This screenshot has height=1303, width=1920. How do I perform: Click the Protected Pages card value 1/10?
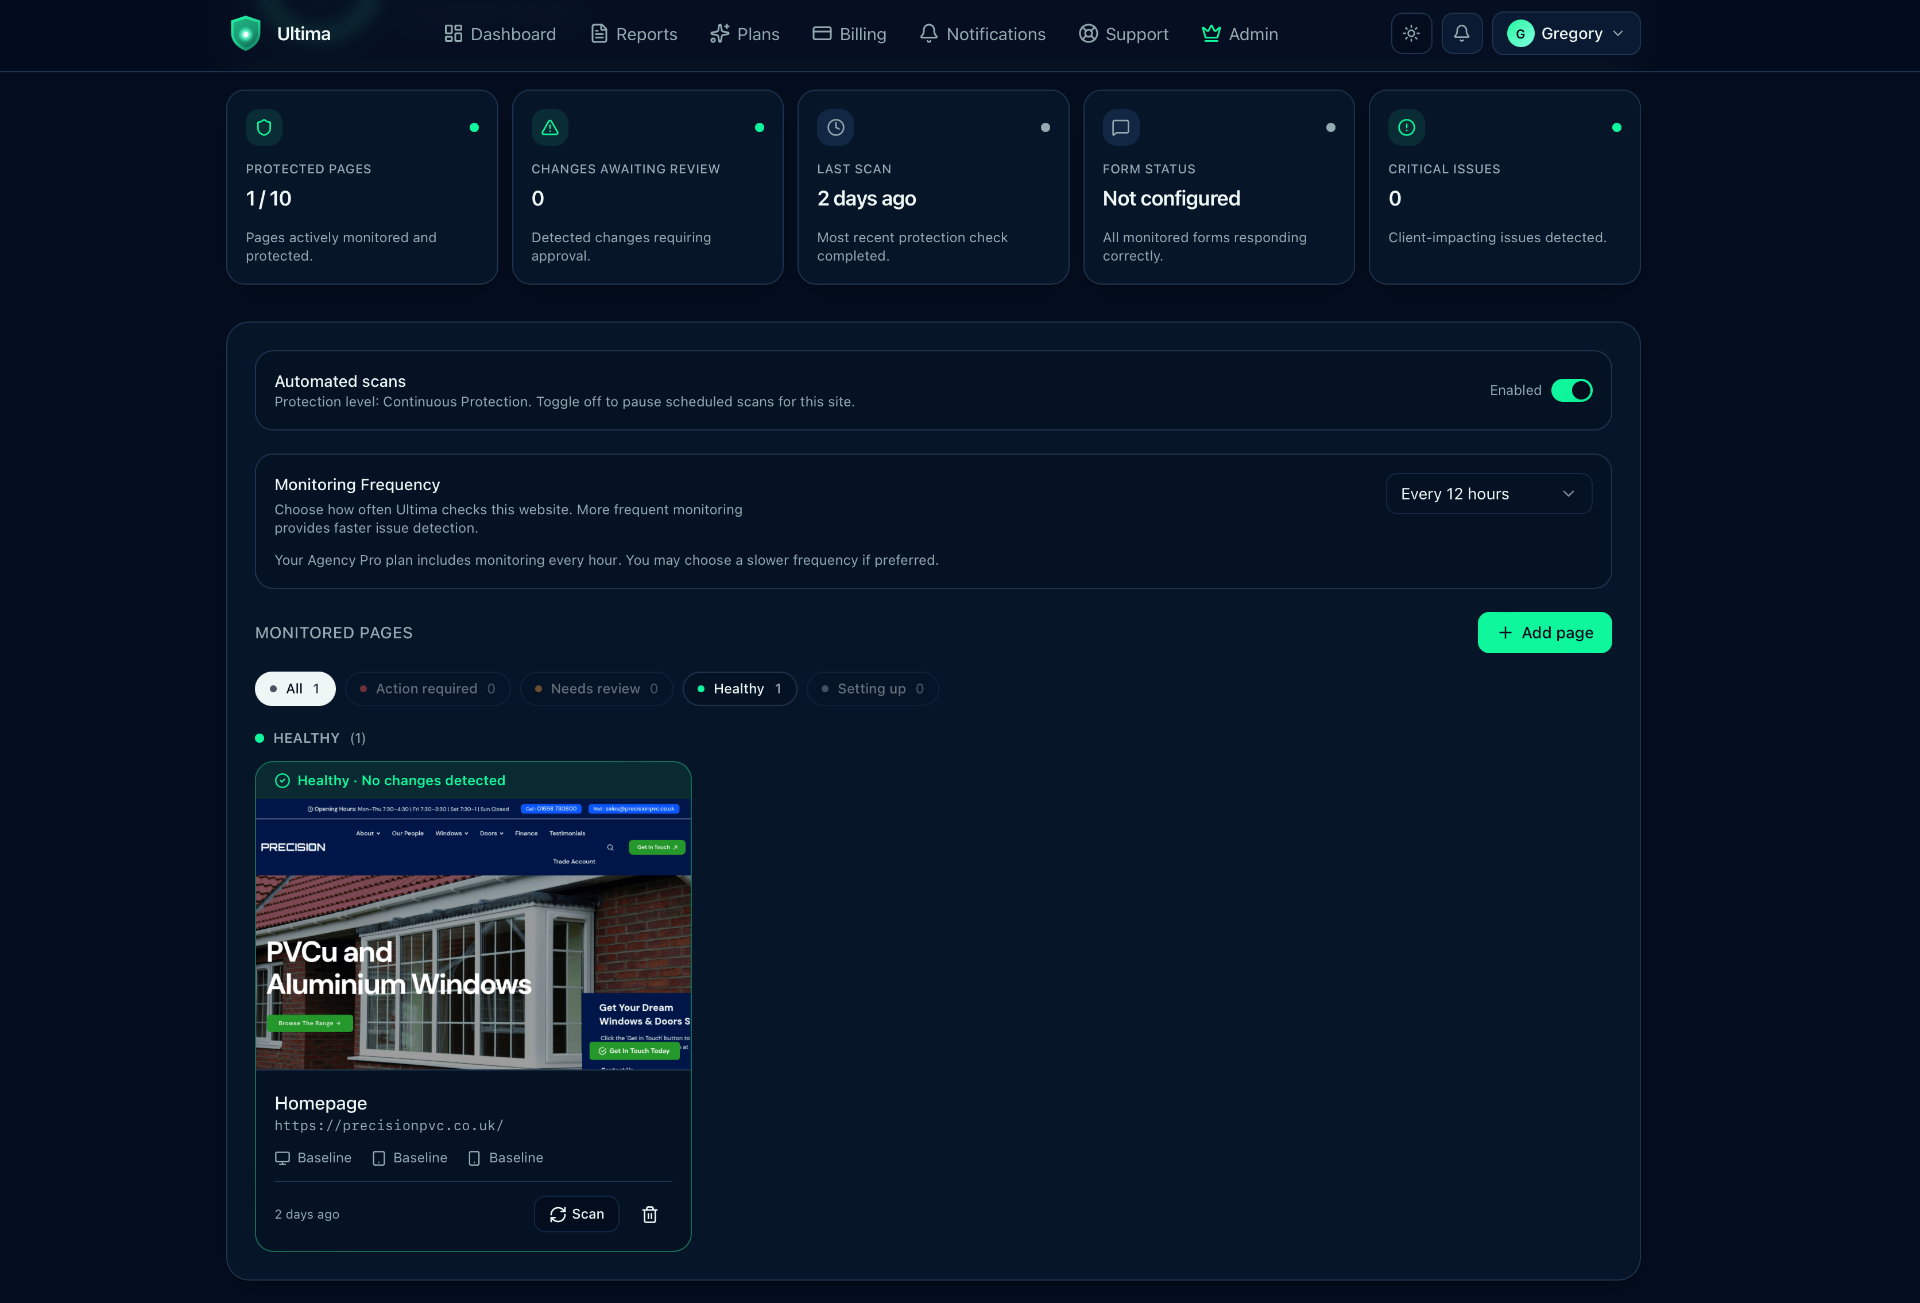tap(269, 198)
